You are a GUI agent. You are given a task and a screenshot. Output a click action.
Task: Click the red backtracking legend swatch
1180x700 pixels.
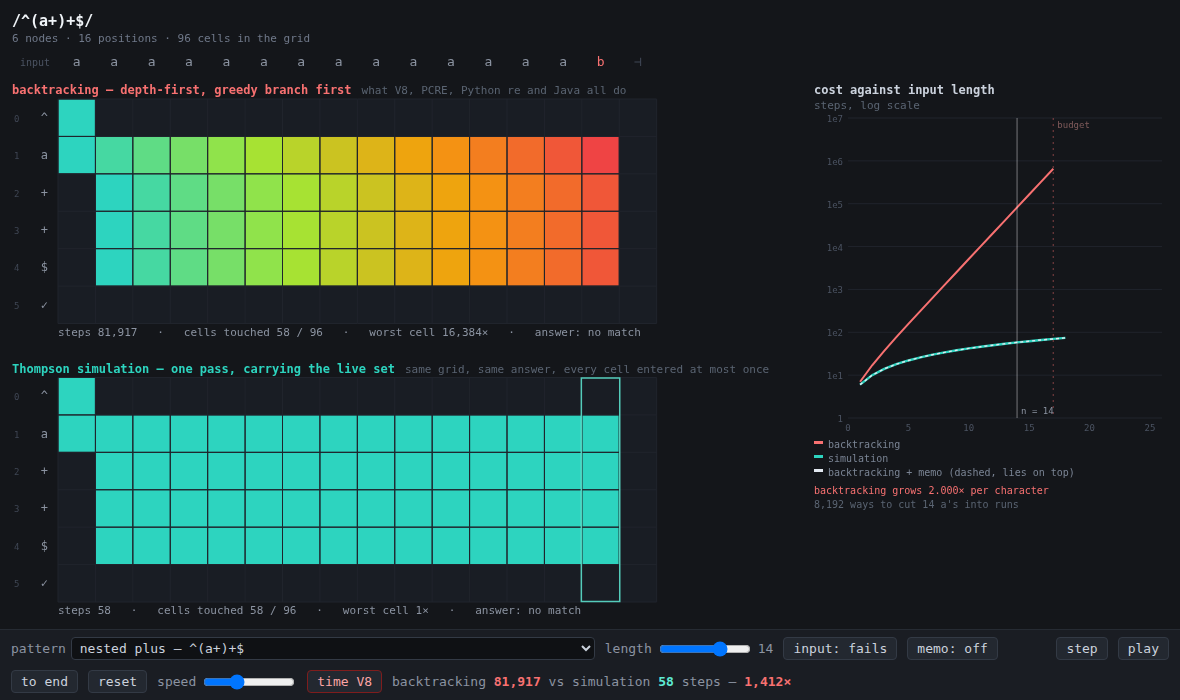pyautogui.click(x=819, y=443)
